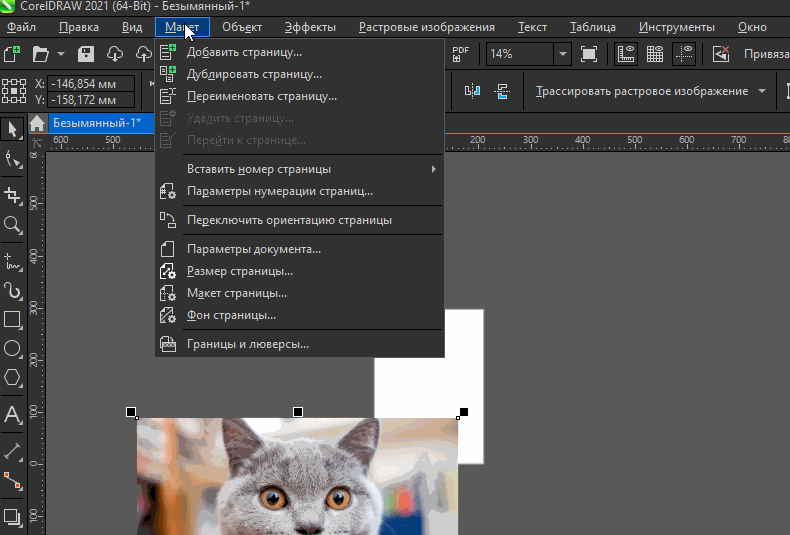Open the 'Окно' menu
Screen dimensions: 790x535
(x=752, y=27)
